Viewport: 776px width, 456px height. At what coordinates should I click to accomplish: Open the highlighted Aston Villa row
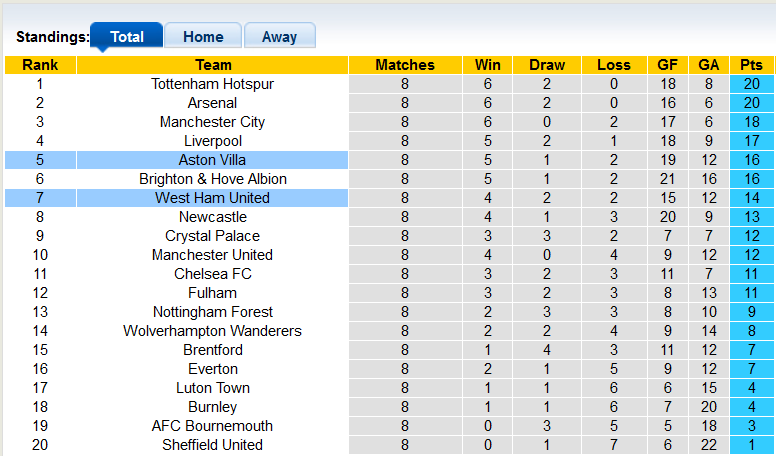coord(212,160)
